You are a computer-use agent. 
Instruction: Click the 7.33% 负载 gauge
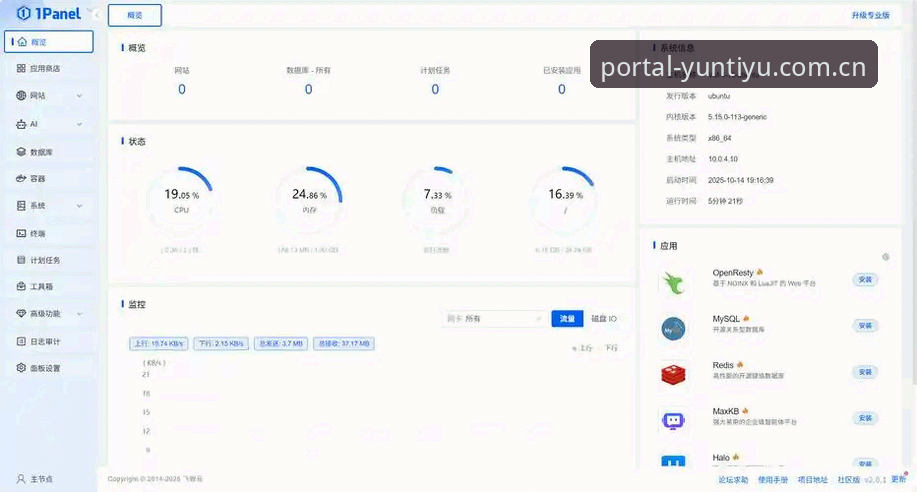pos(437,199)
